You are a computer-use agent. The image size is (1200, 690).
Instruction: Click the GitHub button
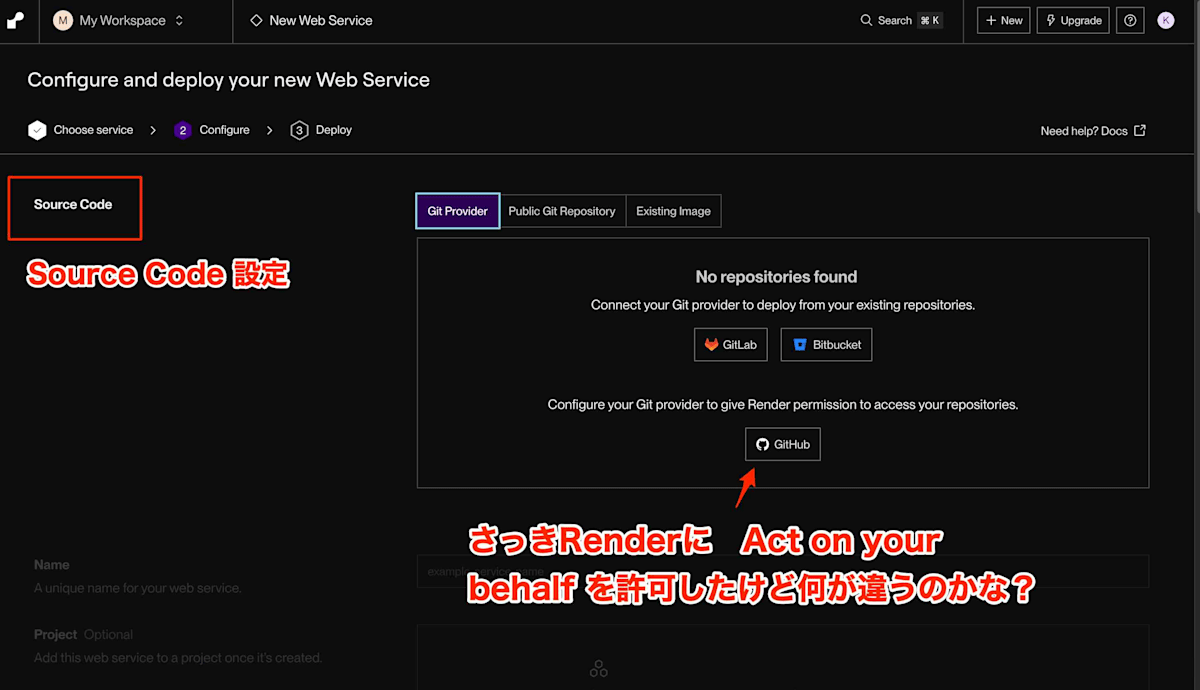pos(783,444)
